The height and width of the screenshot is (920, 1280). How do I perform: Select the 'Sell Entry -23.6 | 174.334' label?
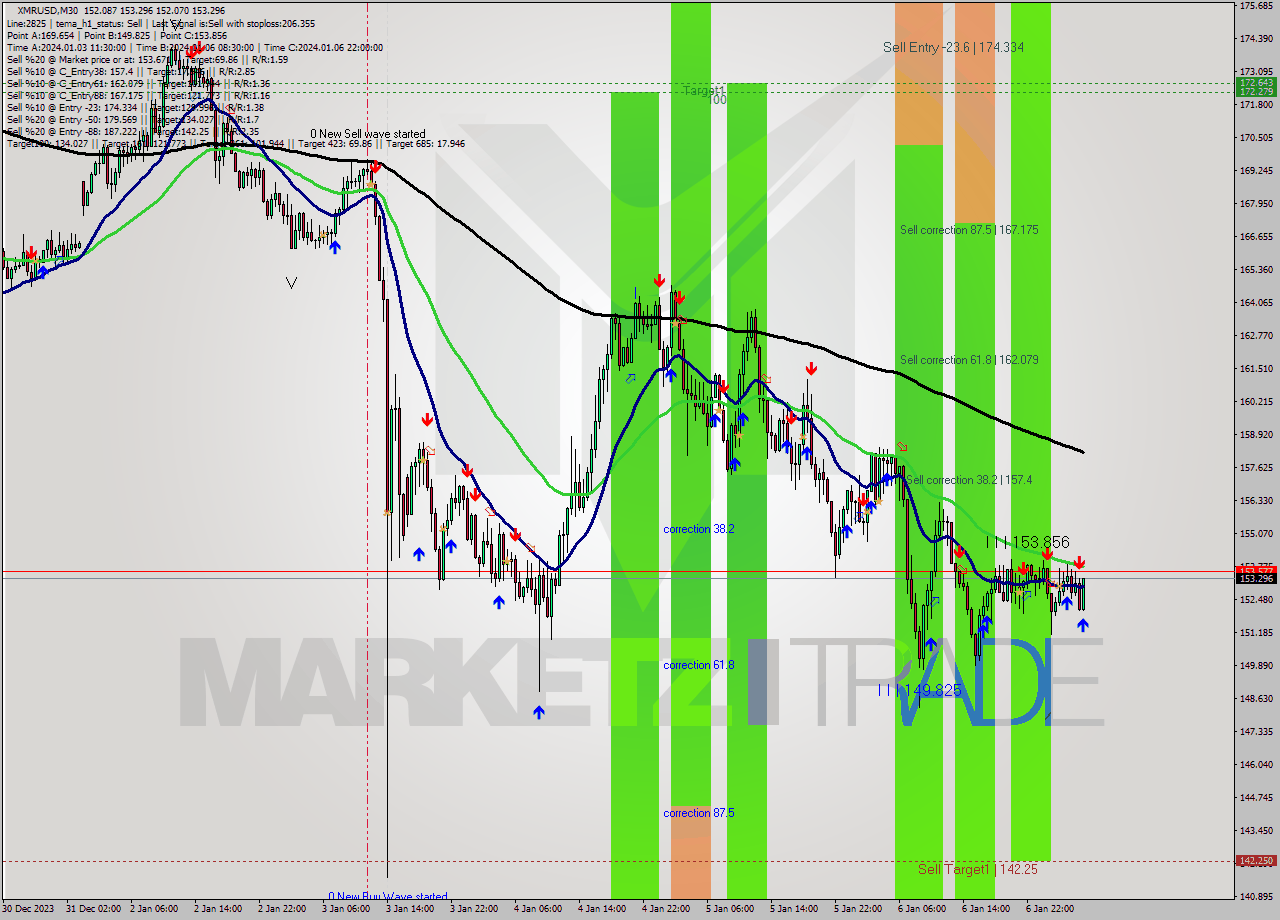tap(953, 47)
